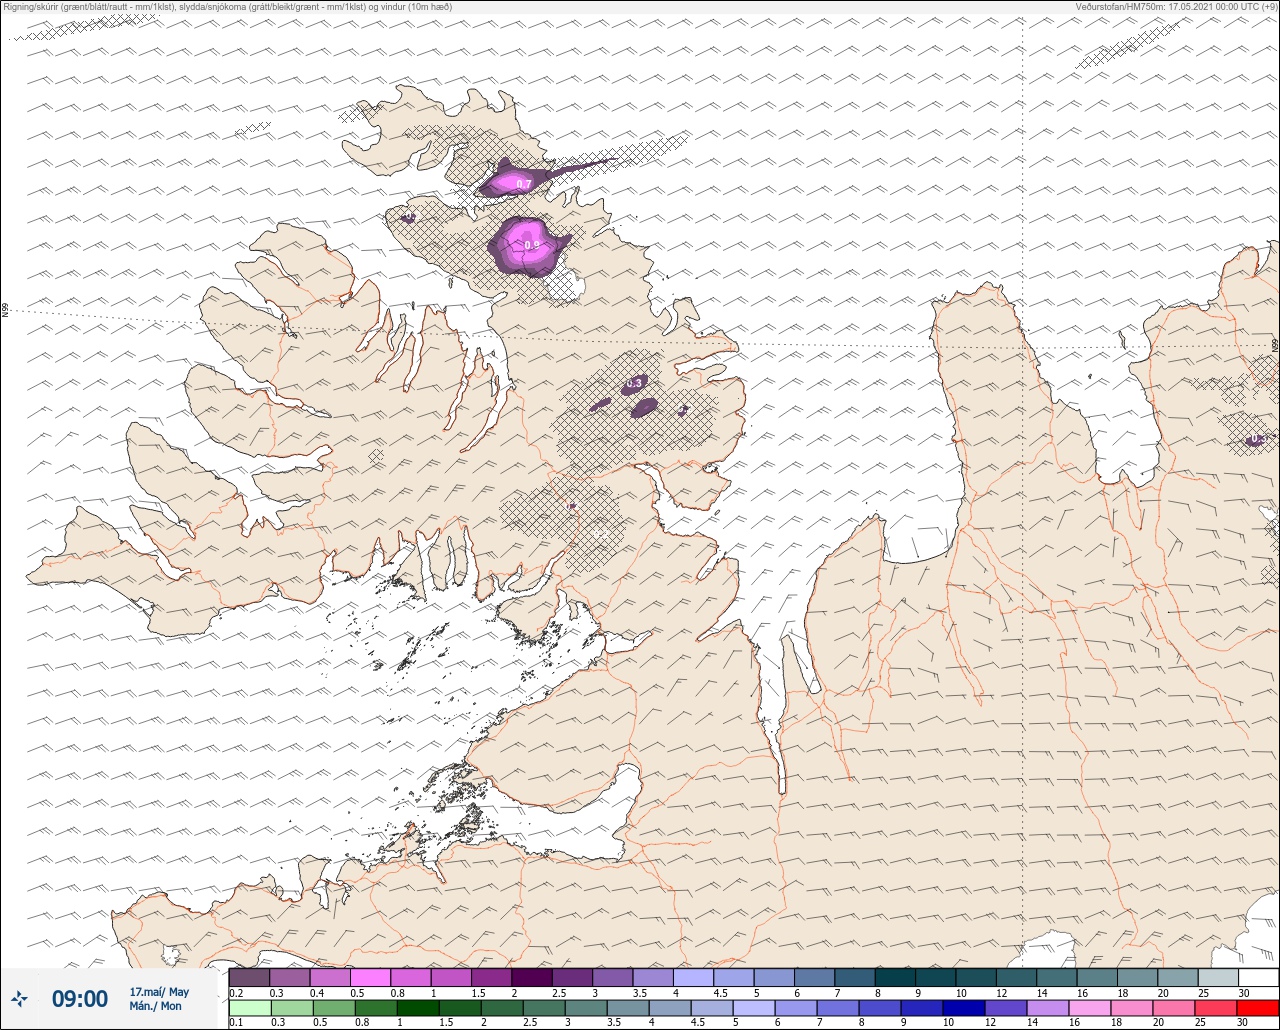
Task: Click the Icelandic map title starting "Rigning/skúrir"
Action: pyautogui.click(x=227, y=6)
